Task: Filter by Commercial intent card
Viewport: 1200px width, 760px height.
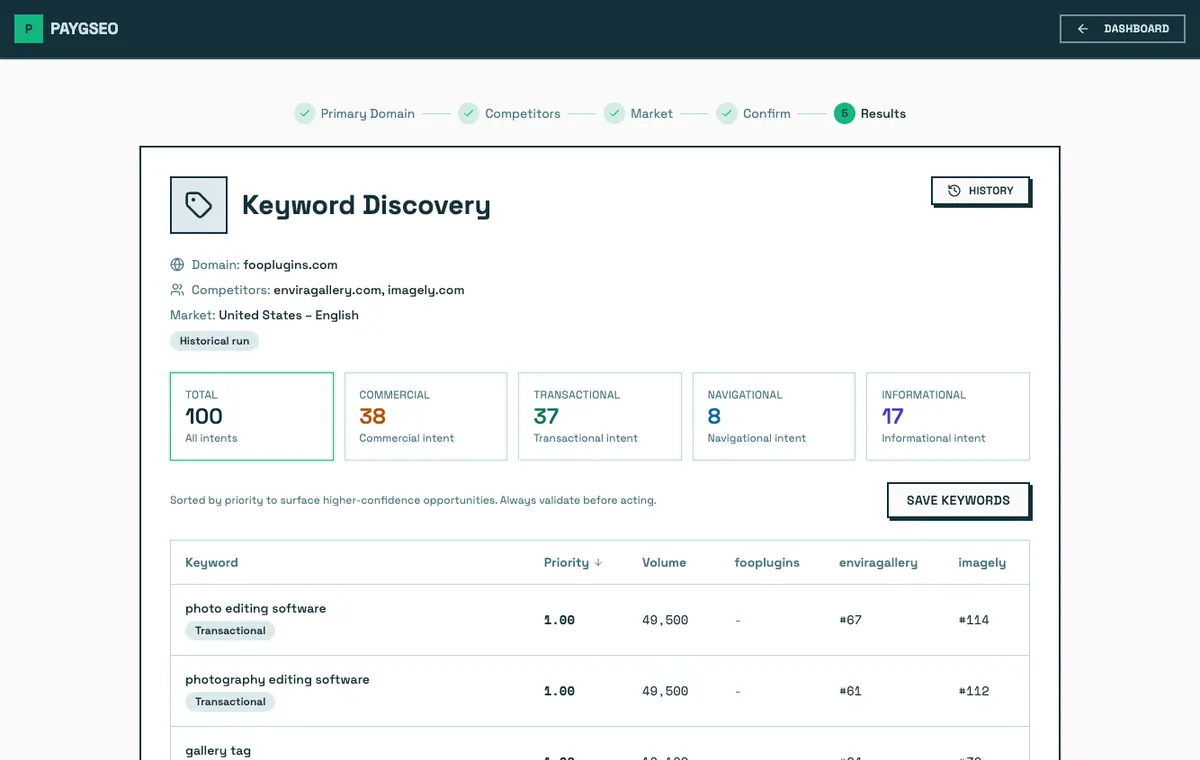Action: [426, 416]
